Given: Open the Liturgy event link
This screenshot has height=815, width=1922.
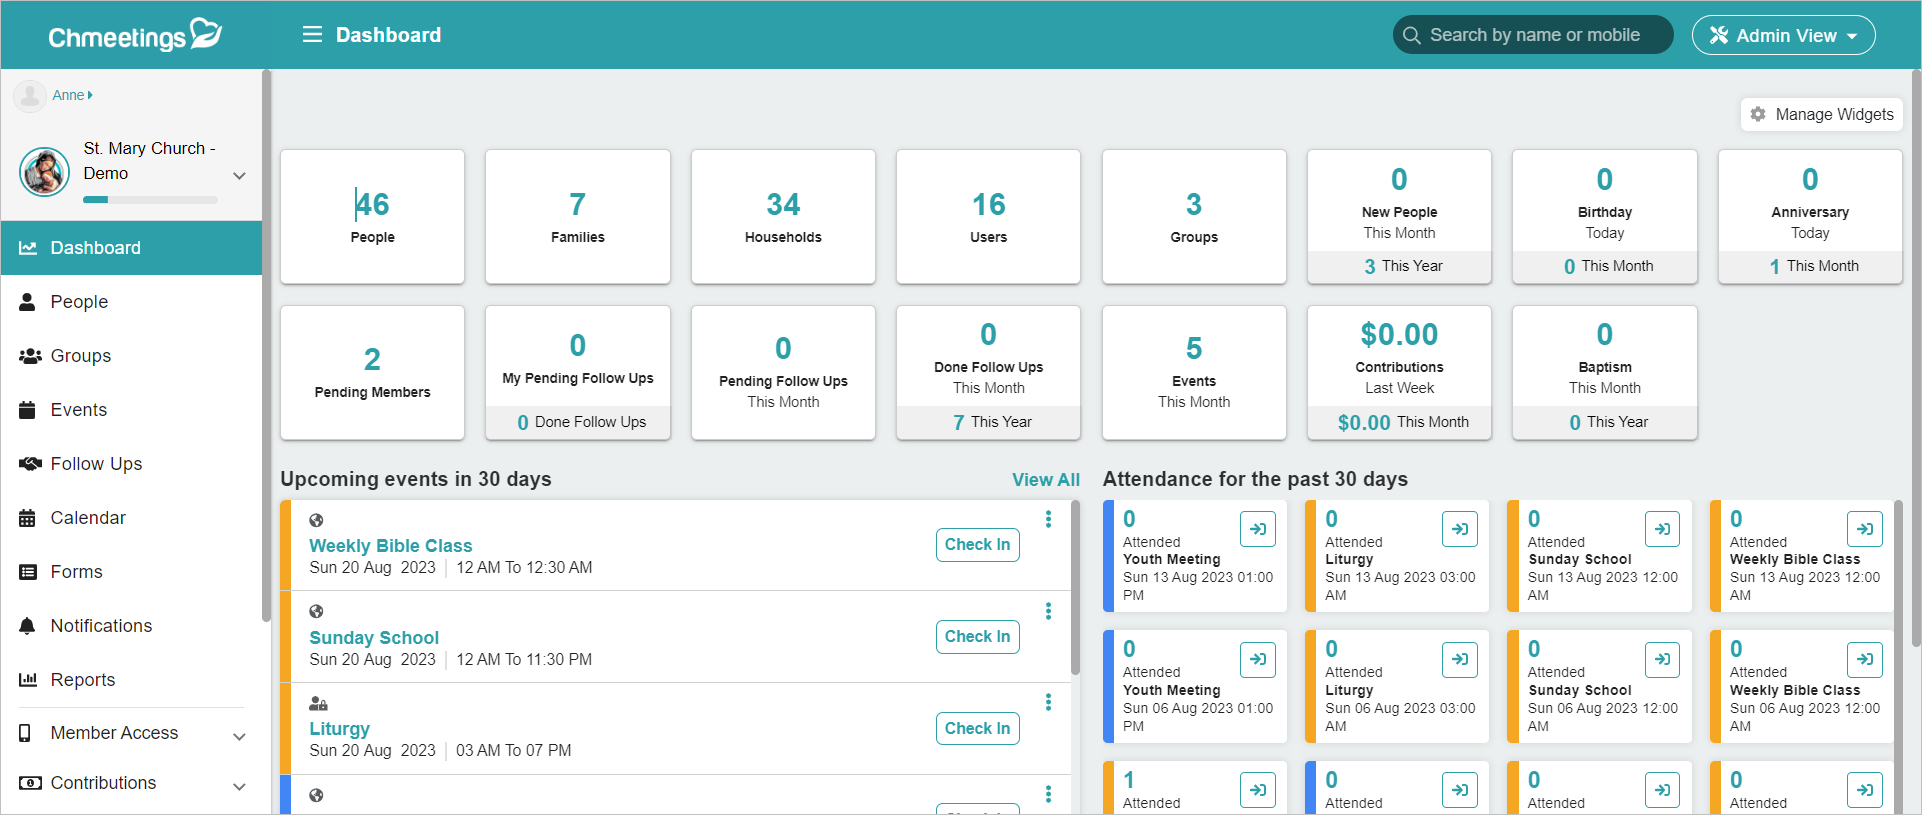Looking at the screenshot, I should click(x=339, y=729).
